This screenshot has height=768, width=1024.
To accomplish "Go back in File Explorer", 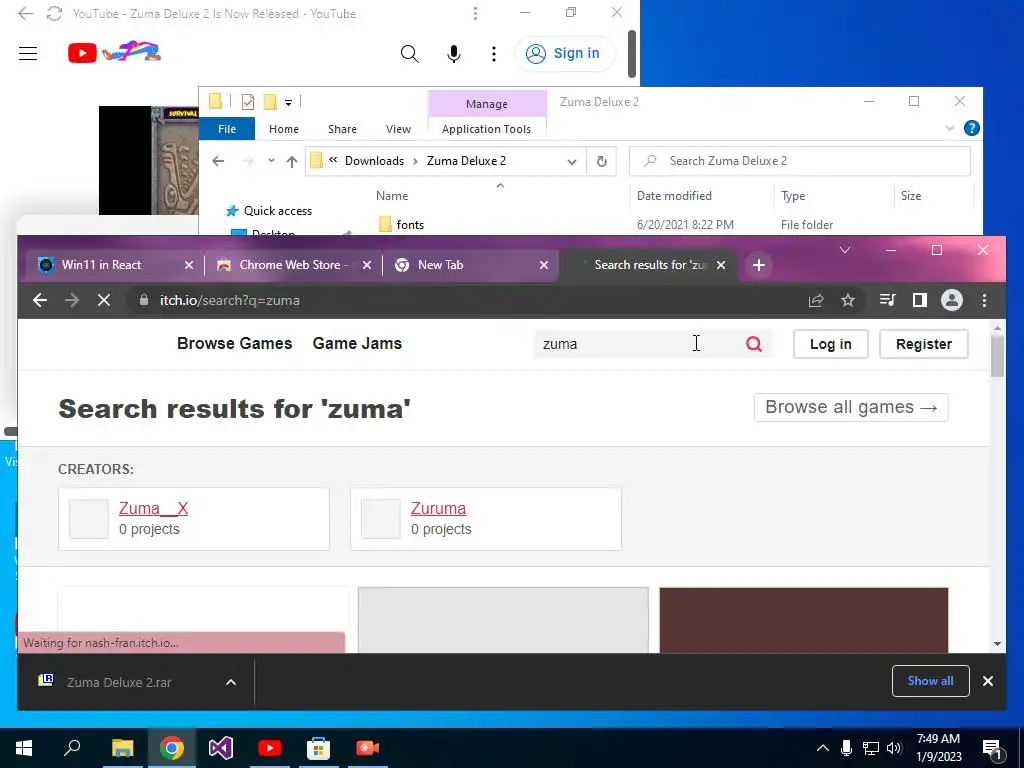I will (x=218, y=161).
